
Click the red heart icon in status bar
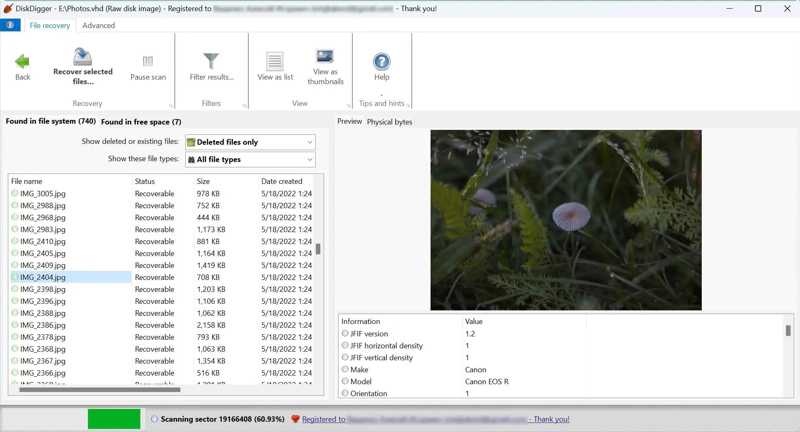(295, 419)
